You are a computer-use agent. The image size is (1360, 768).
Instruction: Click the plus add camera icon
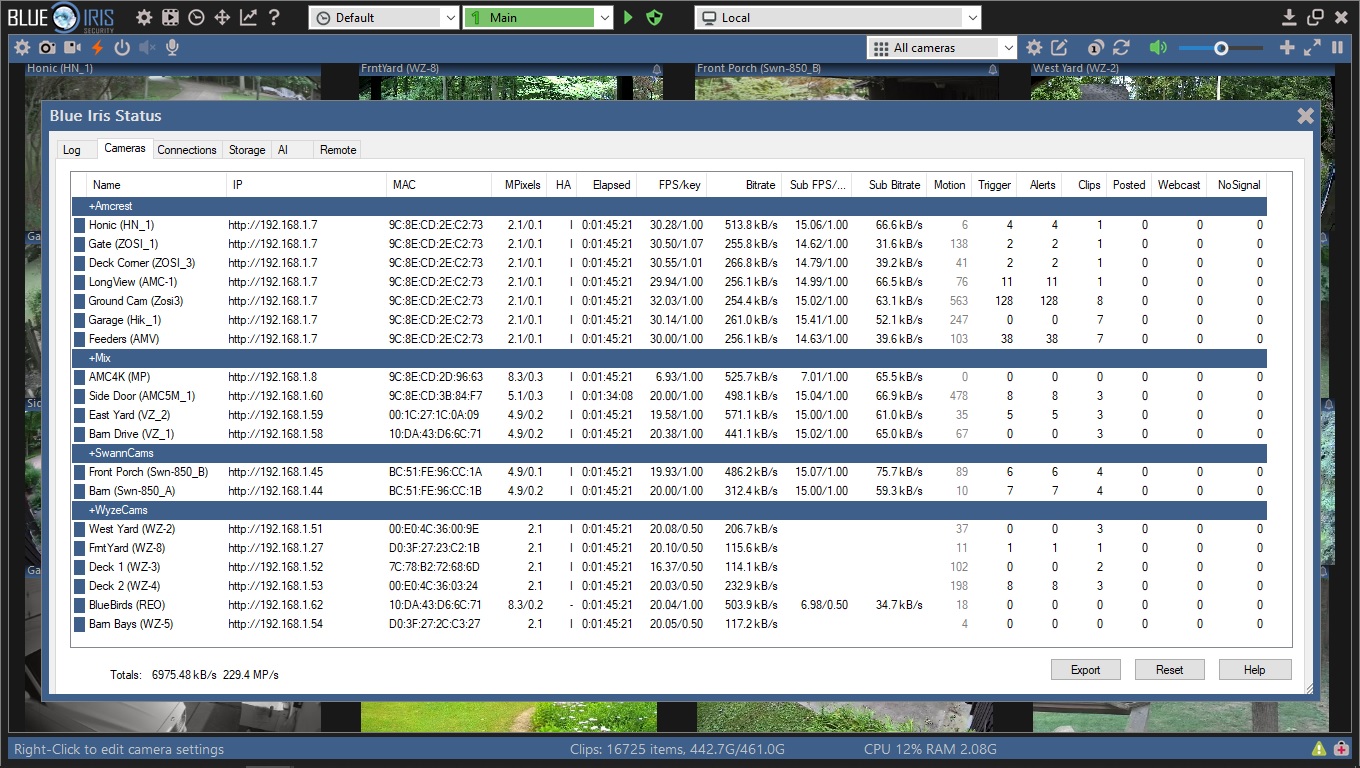click(x=1287, y=47)
